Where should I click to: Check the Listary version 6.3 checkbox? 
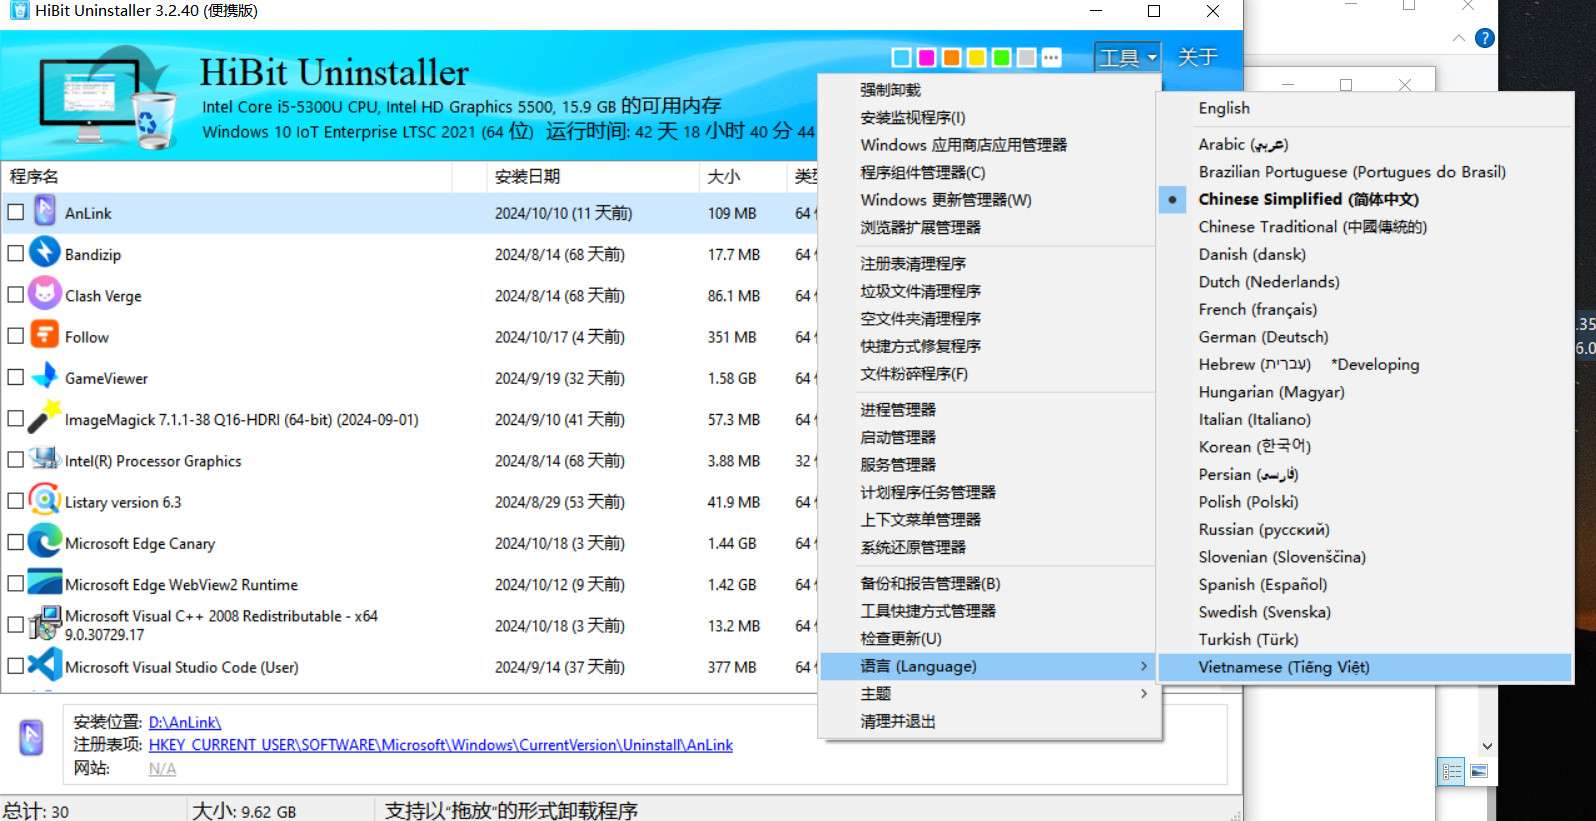15,501
